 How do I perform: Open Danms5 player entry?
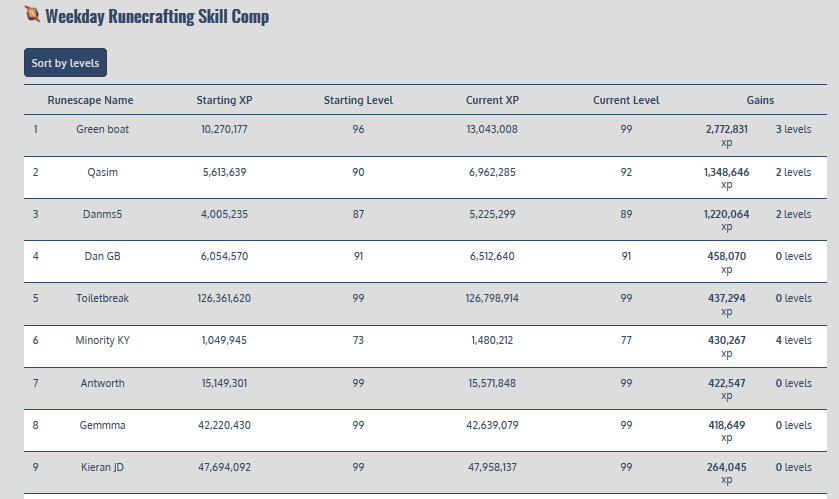coord(103,214)
